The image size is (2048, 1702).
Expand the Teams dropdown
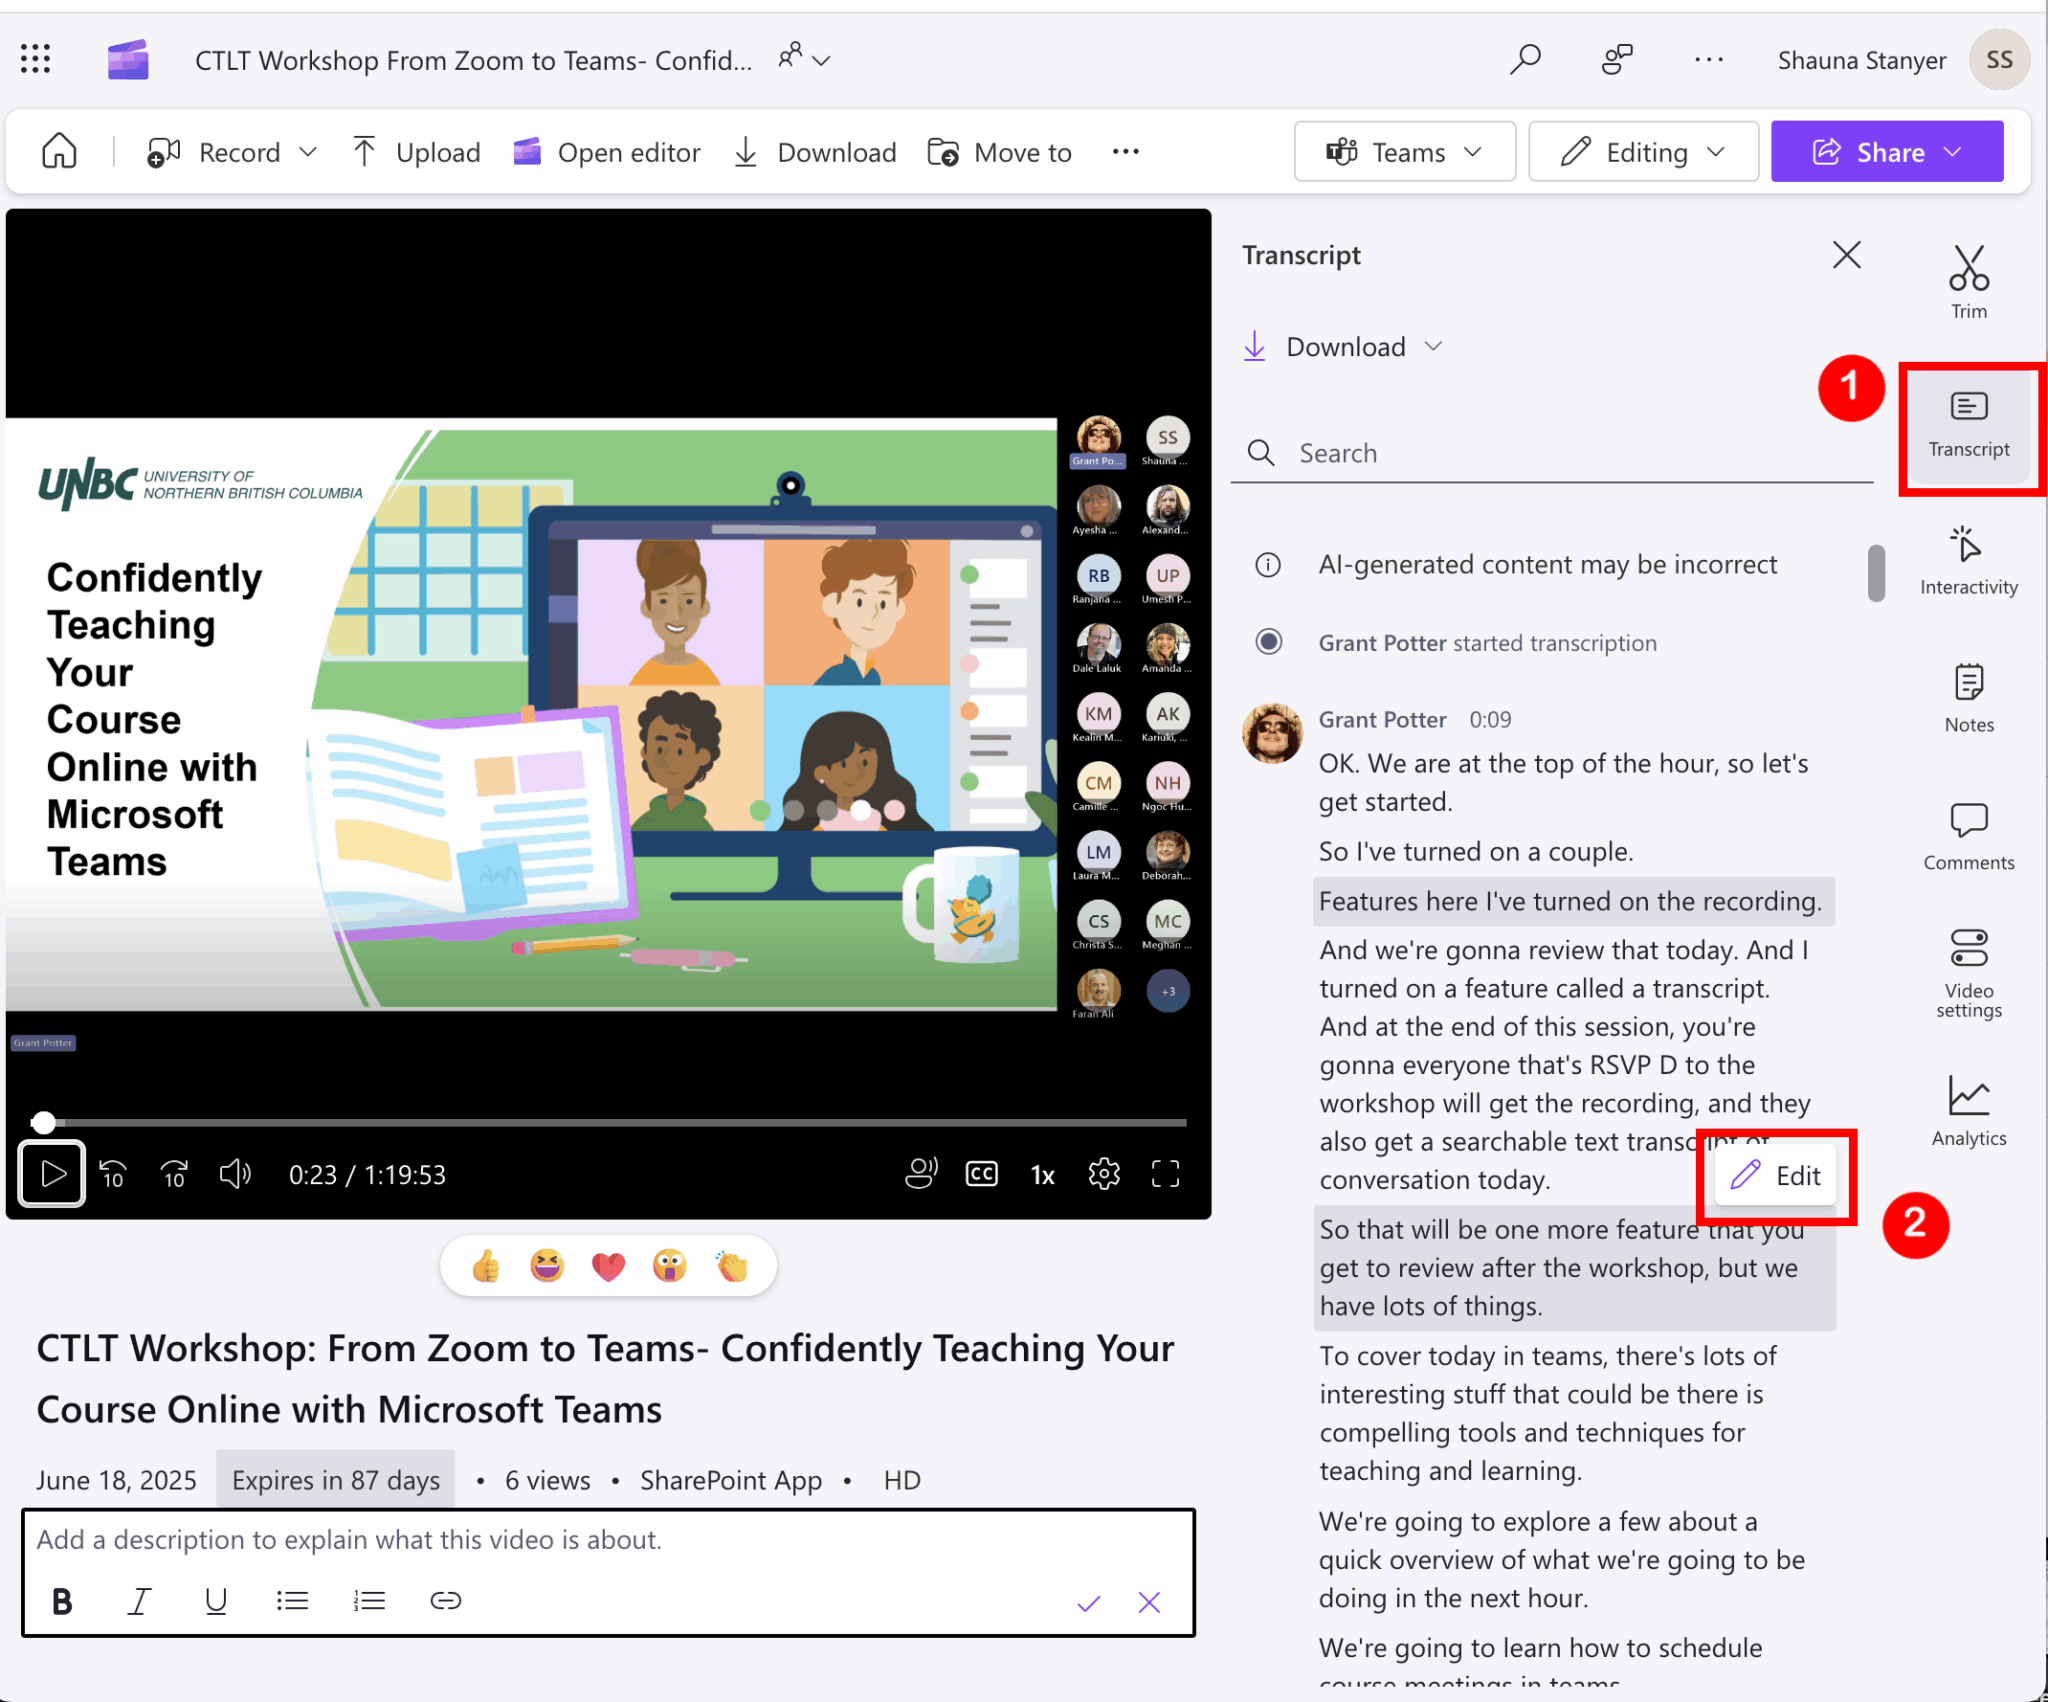(x=1404, y=152)
